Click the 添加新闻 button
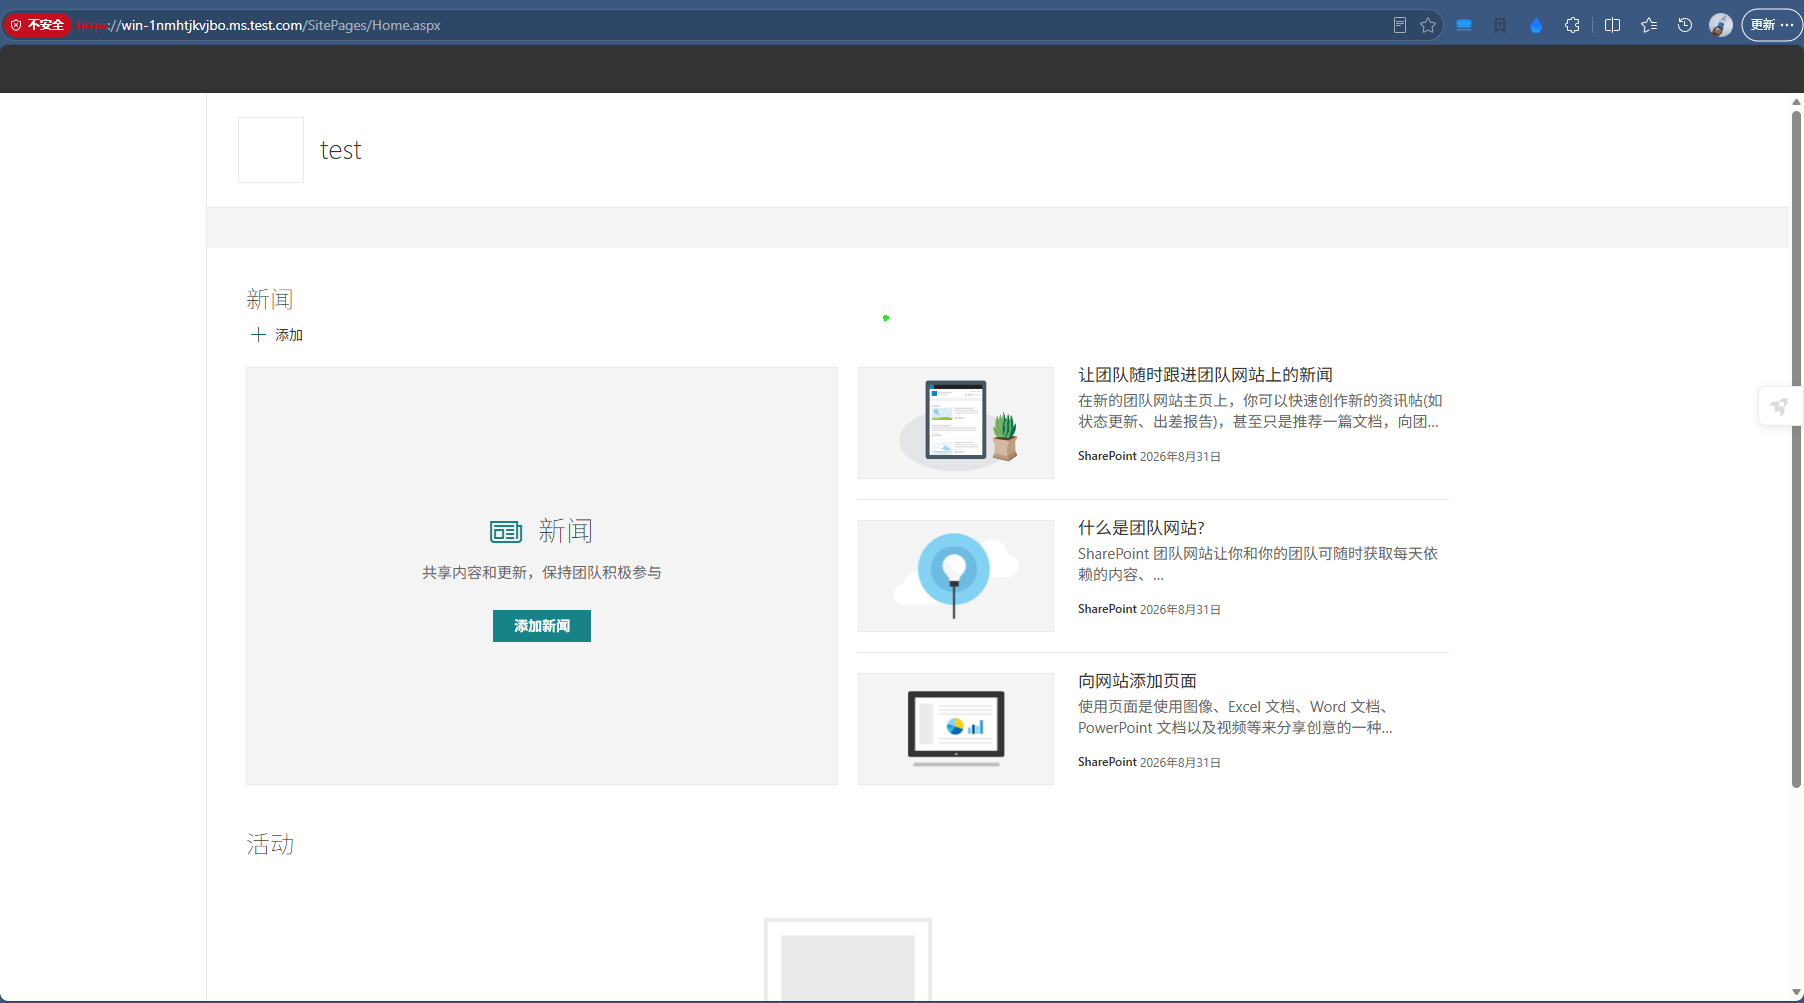The width and height of the screenshot is (1804, 1003). pyautogui.click(x=542, y=626)
